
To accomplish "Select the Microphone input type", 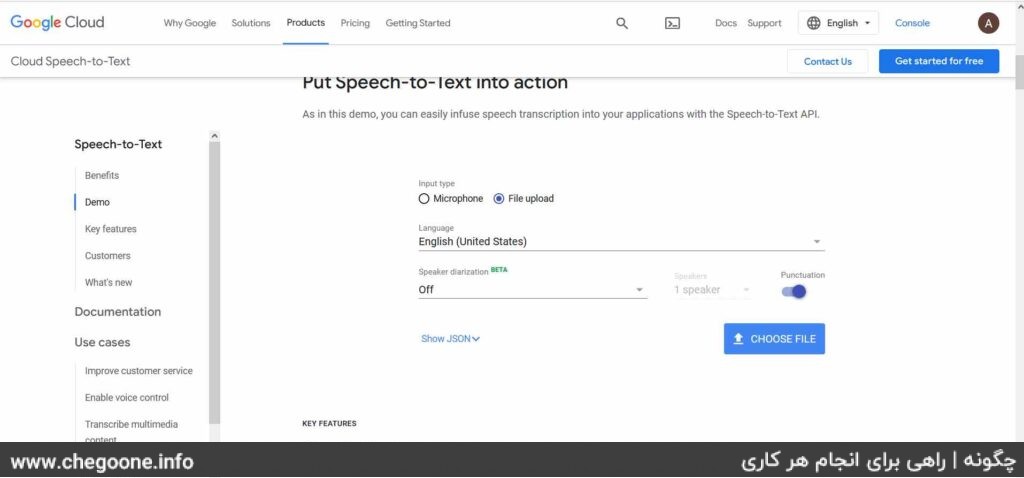I will pyautogui.click(x=451, y=199).
